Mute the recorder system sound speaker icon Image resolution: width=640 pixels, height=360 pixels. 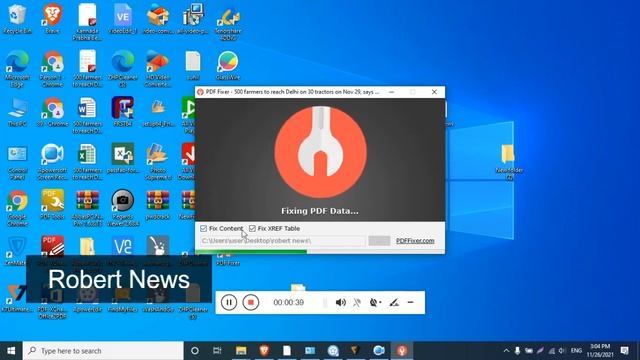pos(340,302)
